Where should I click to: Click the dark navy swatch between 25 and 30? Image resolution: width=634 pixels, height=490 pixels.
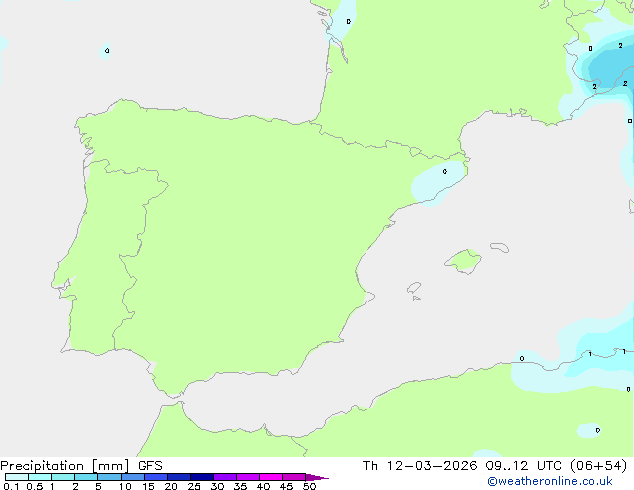[202, 477]
